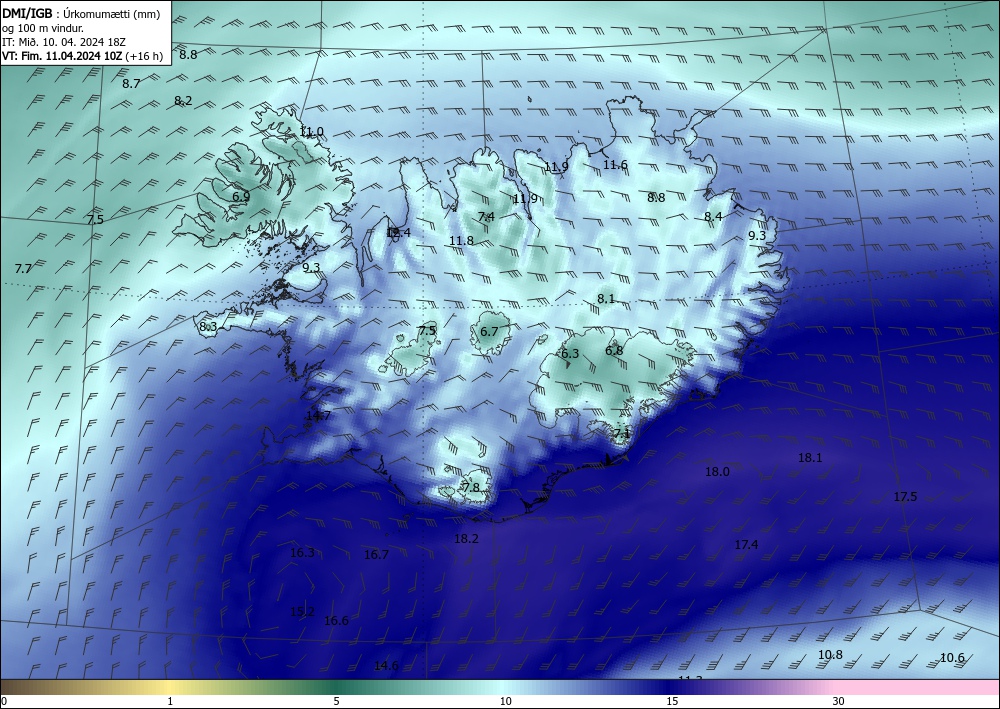
Task: Click the 14.6 value near the bottom edge
Action: 386,666
